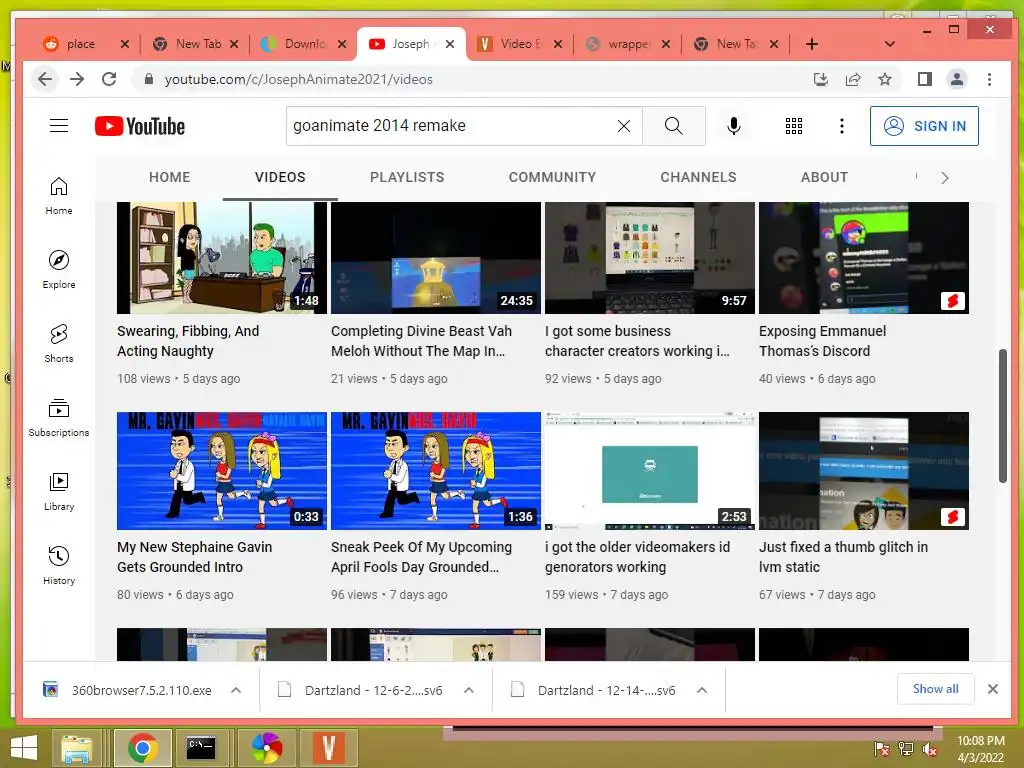Open Explore in the sidebar

point(59,270)
